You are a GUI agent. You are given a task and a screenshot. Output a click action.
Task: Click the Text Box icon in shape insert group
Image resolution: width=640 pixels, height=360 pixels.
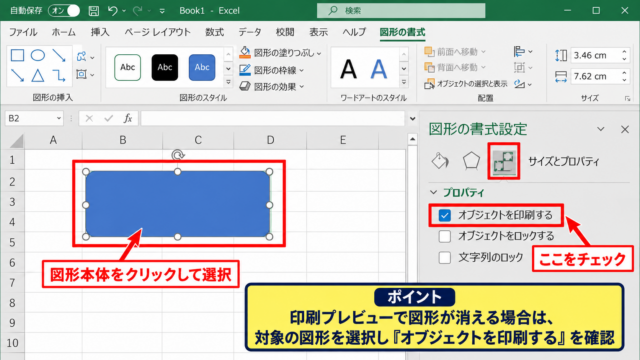(82, 74)
